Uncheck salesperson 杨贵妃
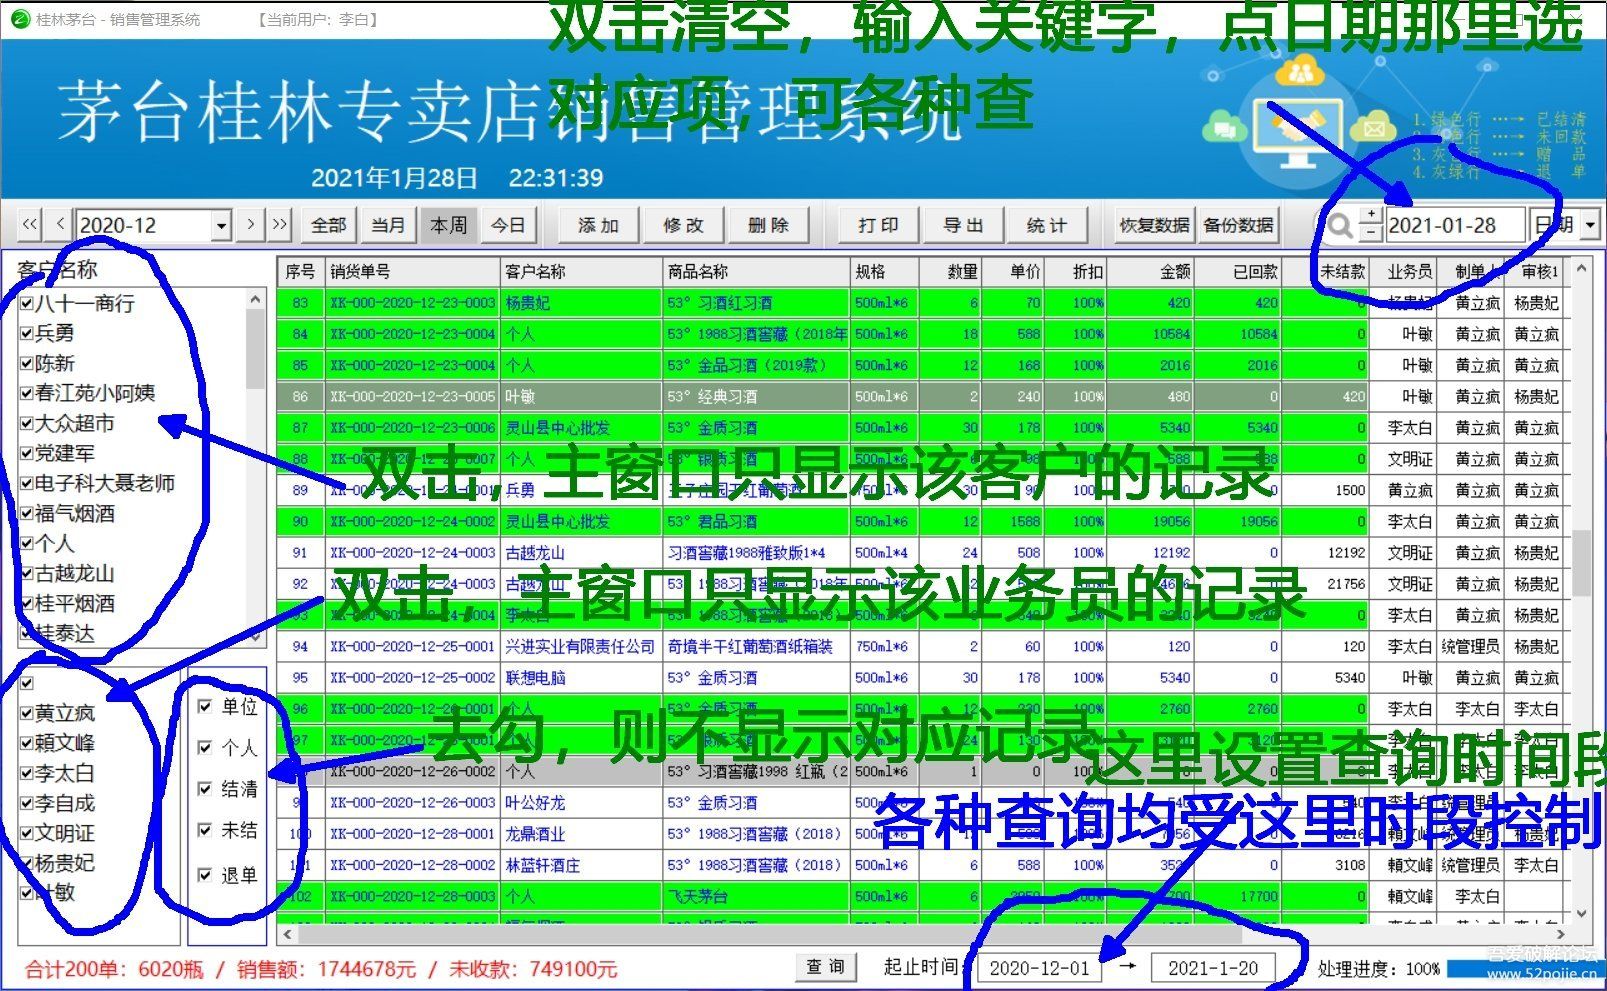 [27, 864]
